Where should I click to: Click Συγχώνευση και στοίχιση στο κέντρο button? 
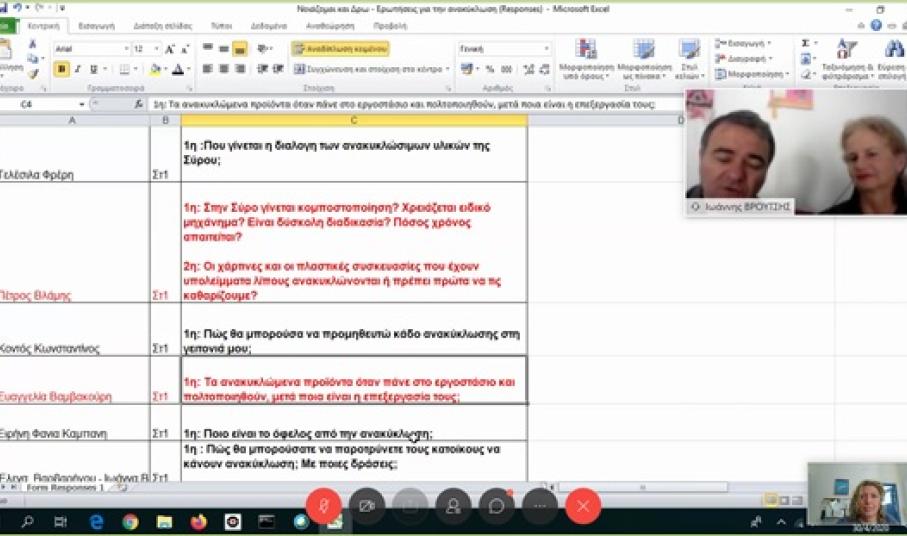[x=371, y=69]
